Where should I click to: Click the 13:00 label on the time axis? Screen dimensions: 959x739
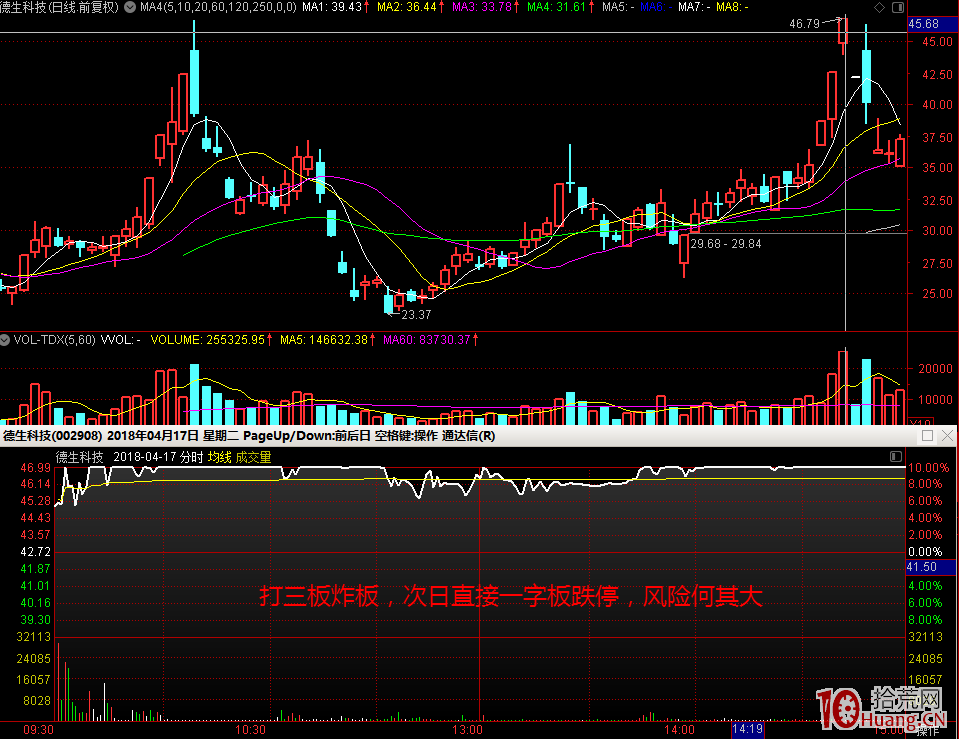[x=467, y=730]
